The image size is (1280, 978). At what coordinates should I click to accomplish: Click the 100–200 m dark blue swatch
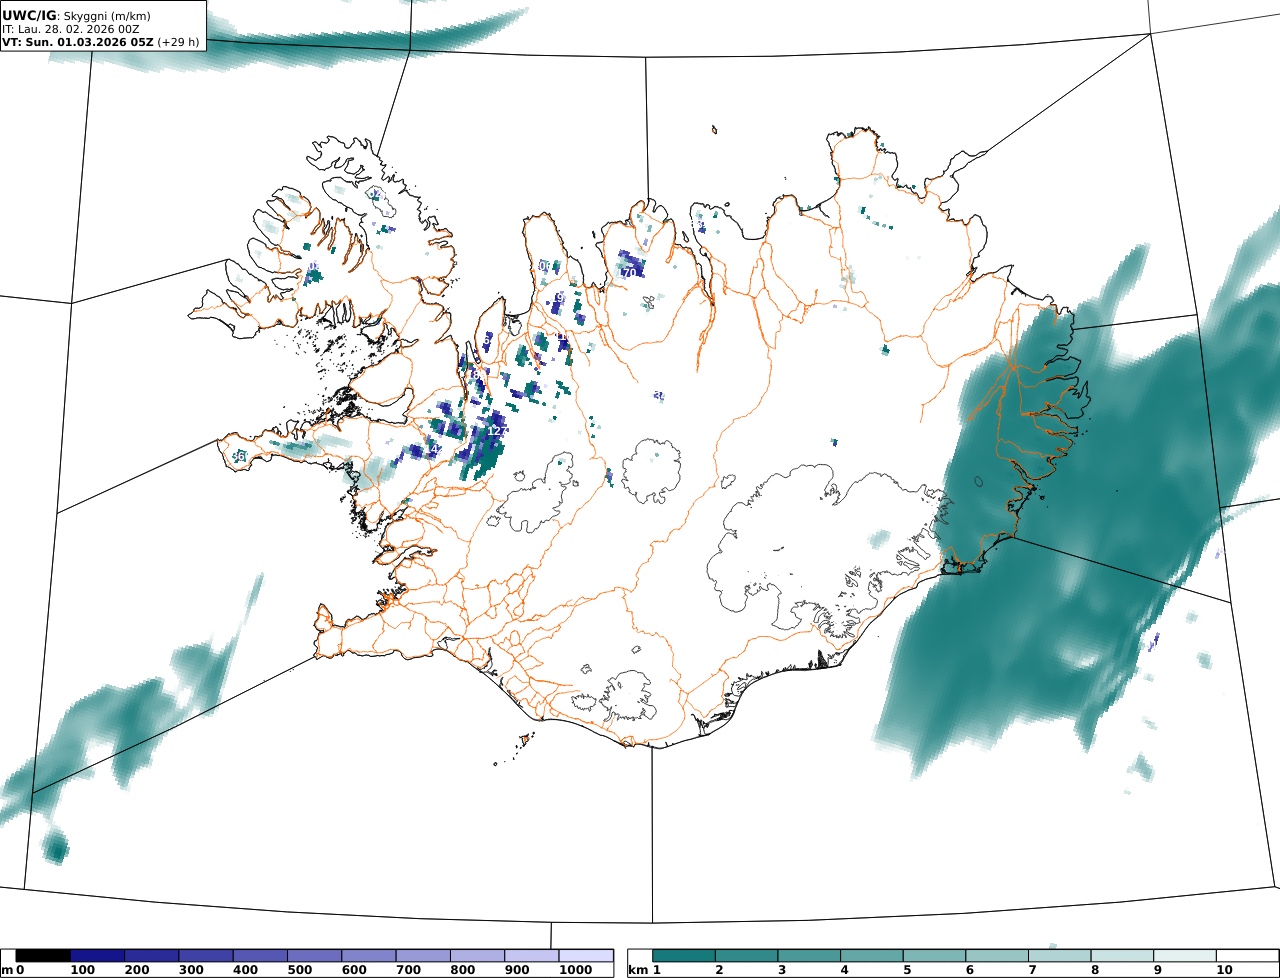pyautogui.click(x=97, y=956)
